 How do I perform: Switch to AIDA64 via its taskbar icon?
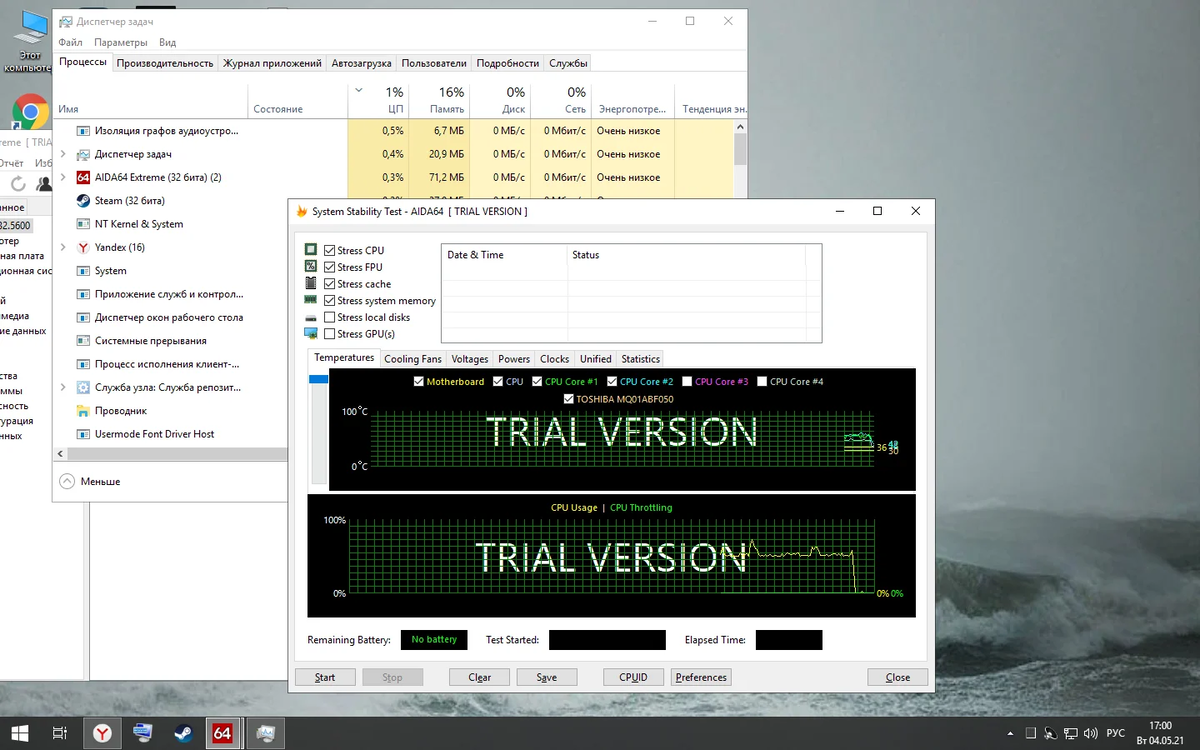pyautogui.click(x=223, y=733)
